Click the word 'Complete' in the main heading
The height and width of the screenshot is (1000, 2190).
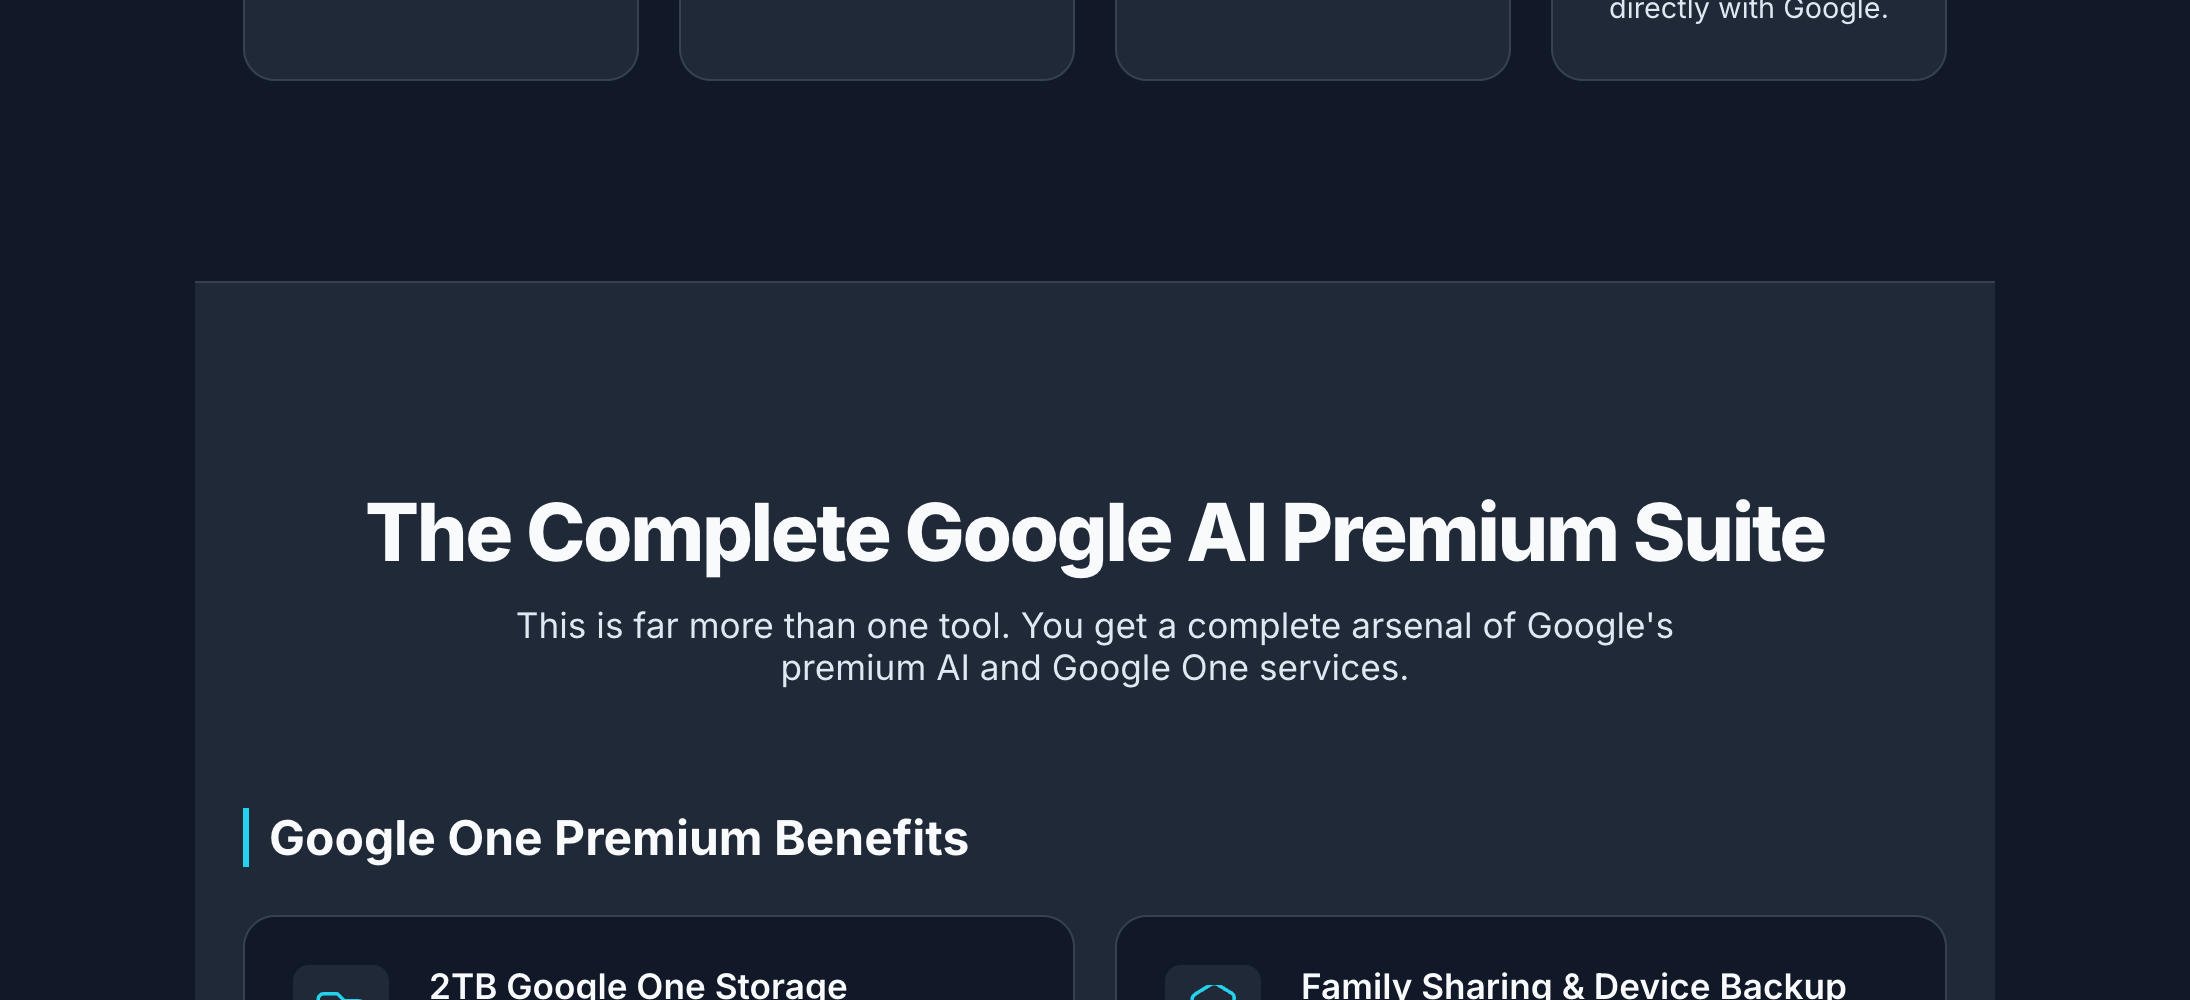pyautogui.click(x=708, y=534)
